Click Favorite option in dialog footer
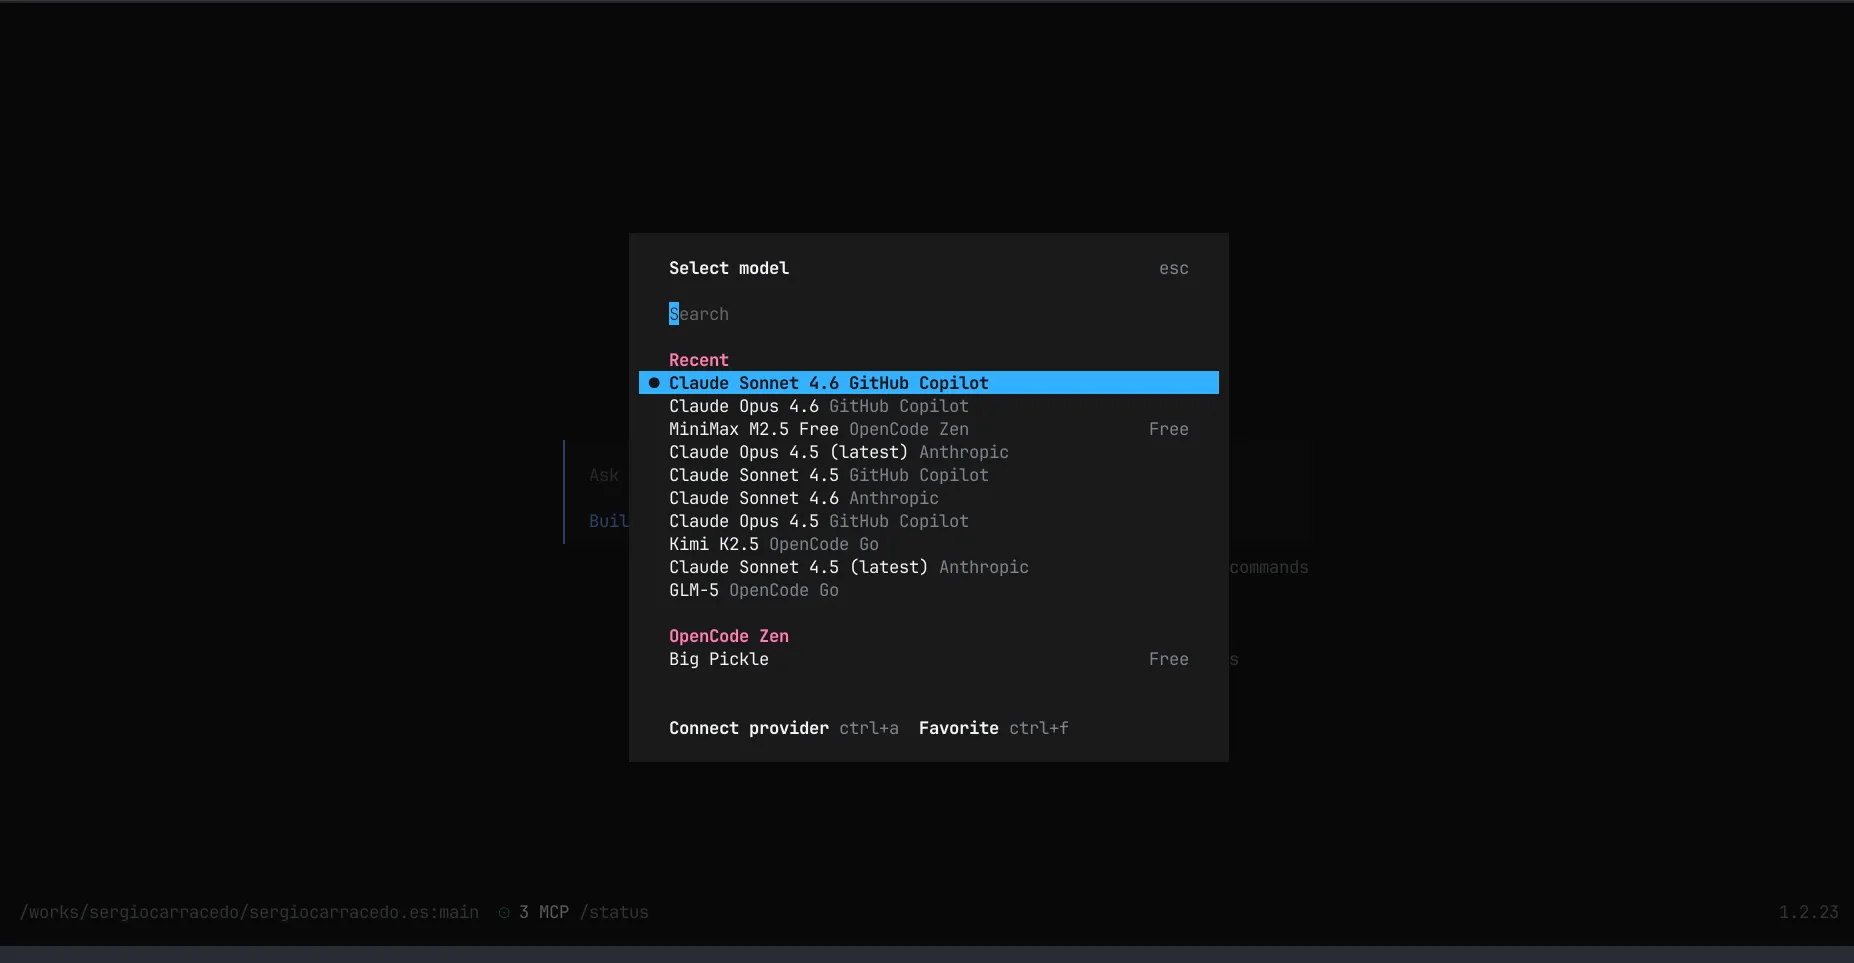This screenshot has width=1854, height=963. tap(958, 728)
